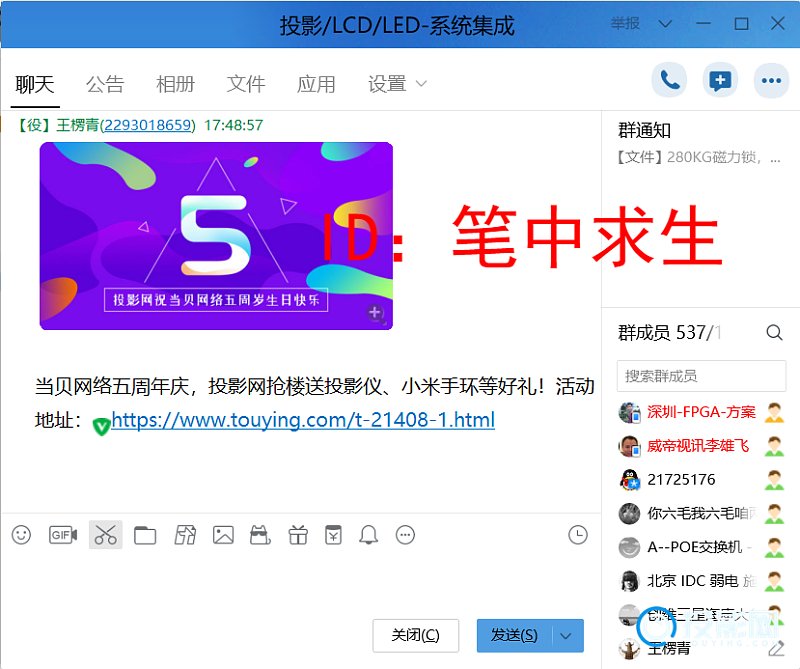Click the GIF recording icon
The image size is (800, 669).
tap(63, 535)
